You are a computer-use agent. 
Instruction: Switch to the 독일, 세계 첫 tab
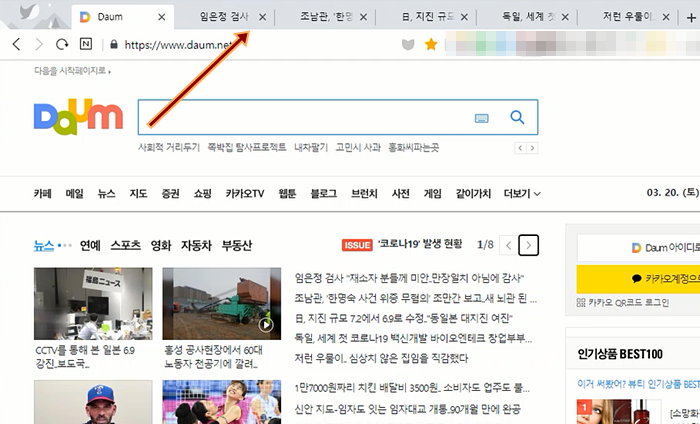[528, 17]
